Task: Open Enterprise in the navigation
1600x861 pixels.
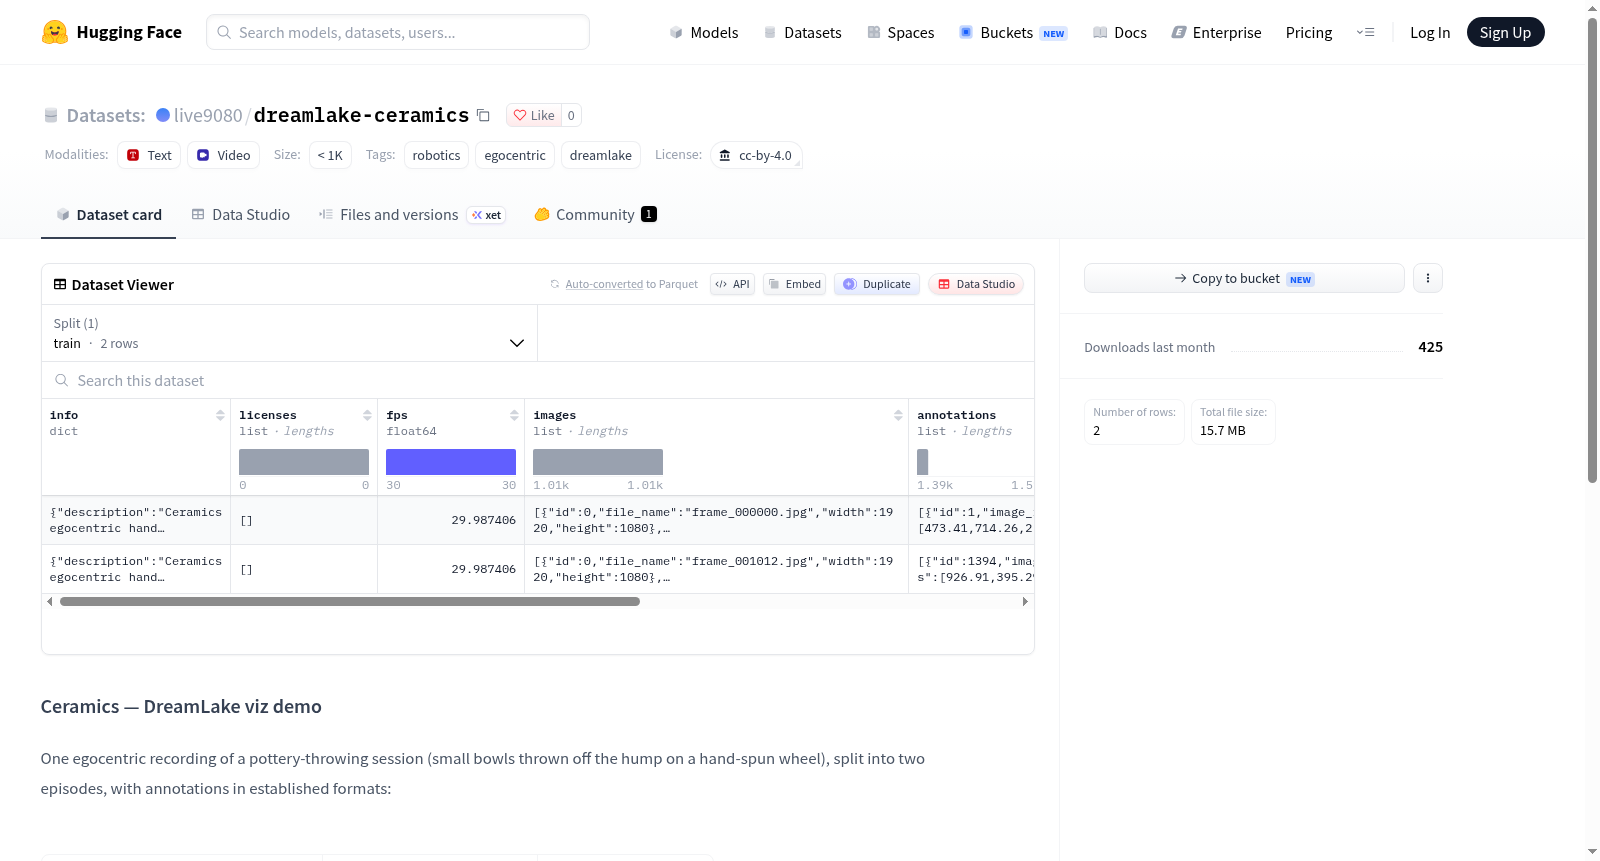Action: coord(1216,32)
